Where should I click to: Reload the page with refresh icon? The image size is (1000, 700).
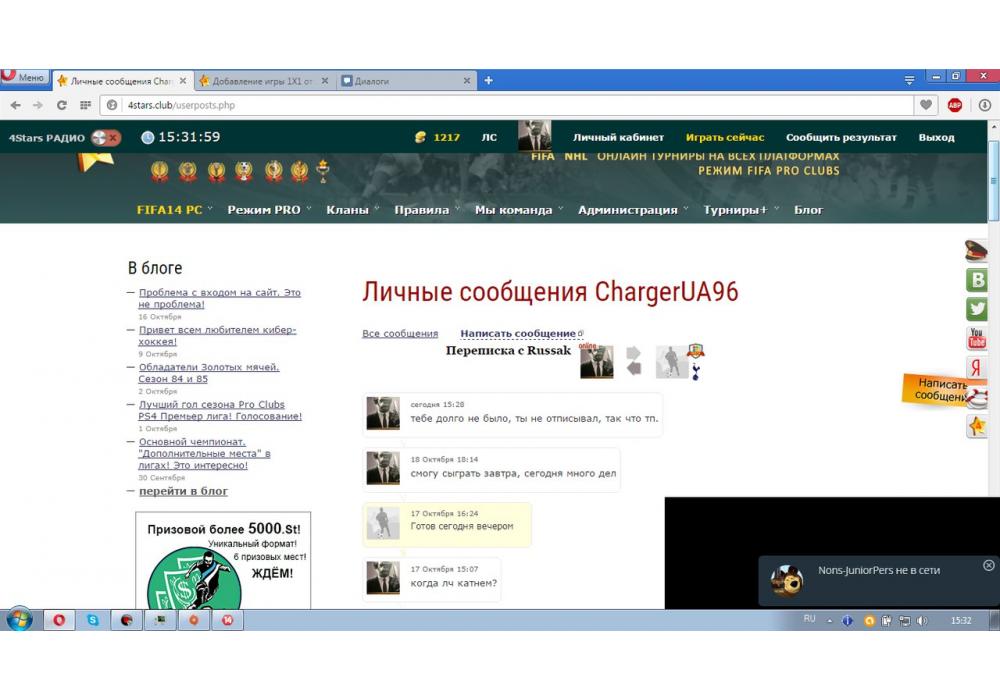[62, 105]
